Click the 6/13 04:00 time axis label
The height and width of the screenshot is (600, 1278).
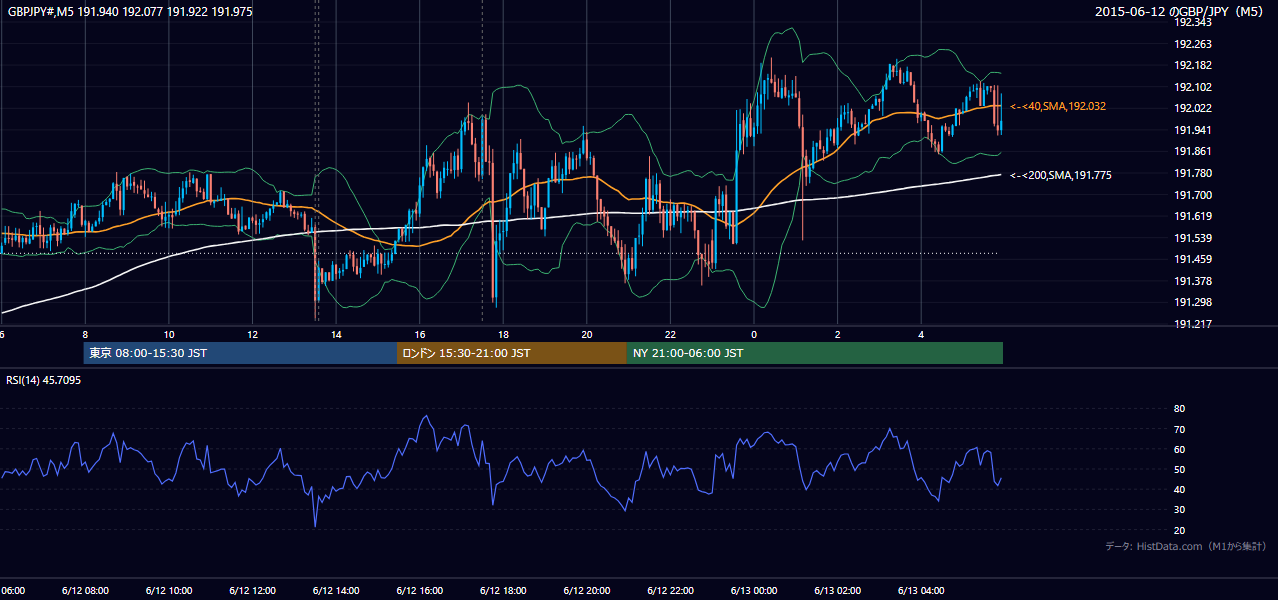[x=921, y=590]
